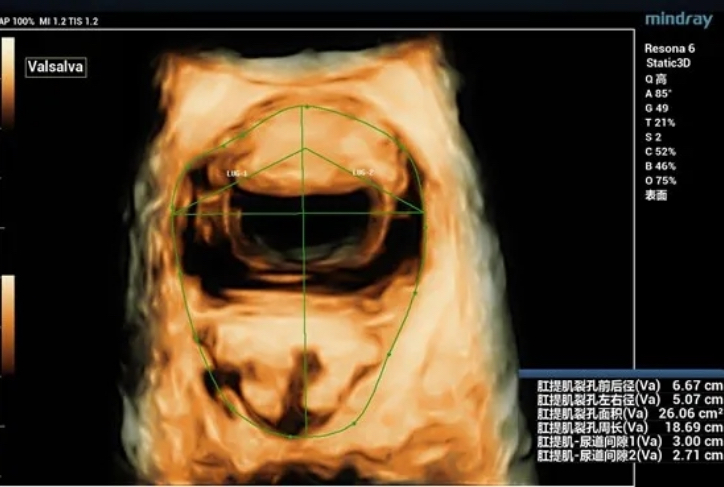This screenshot has width=724, height=487.
Task: Click the LUG-1 measurement label
Action: click(x=238, y=174)
